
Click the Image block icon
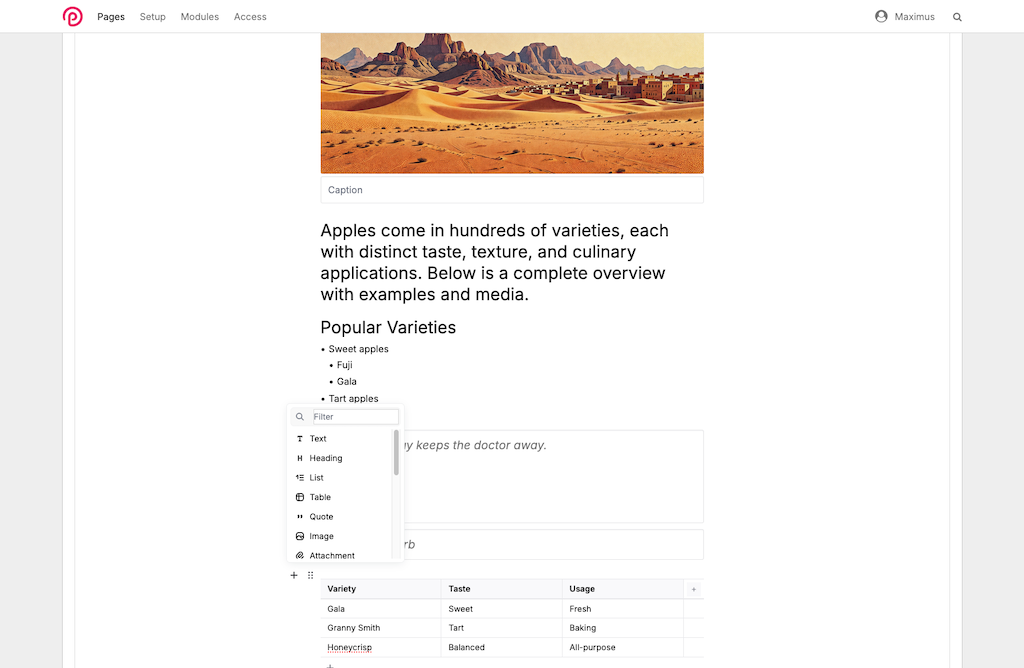click(x=300, y=536)
